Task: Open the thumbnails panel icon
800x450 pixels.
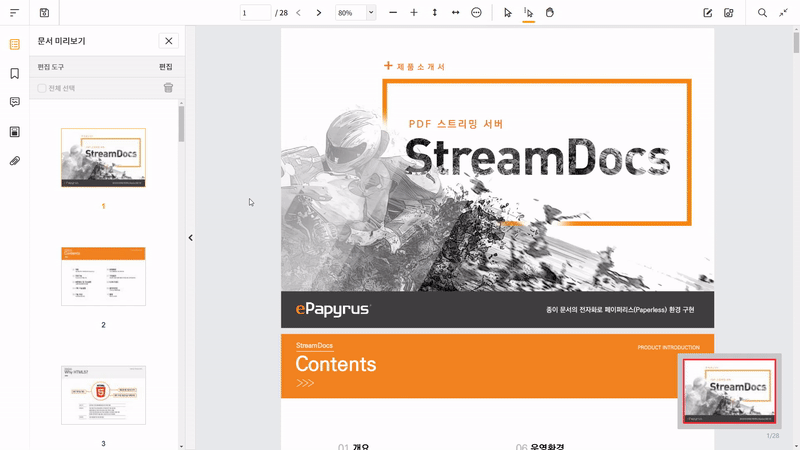Action: coord(15,44)
